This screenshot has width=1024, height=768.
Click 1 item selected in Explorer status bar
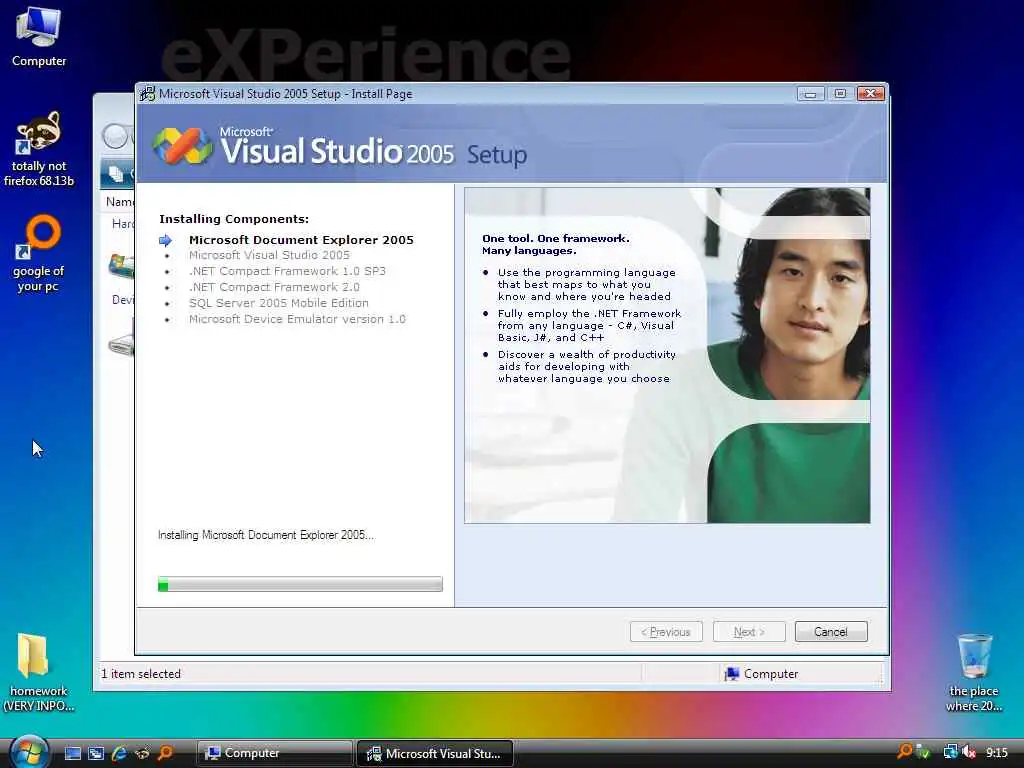tap(140, 673)
